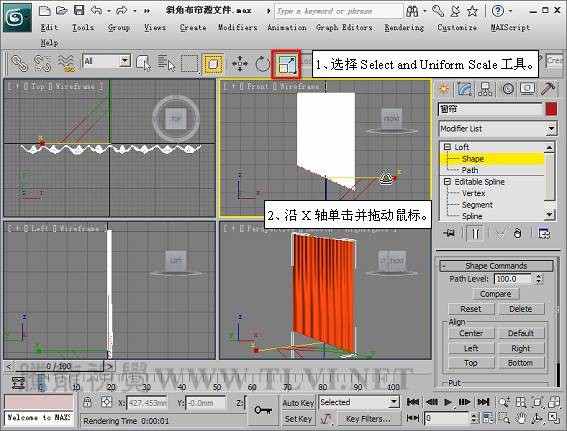Screen dimensions: 567x431
Task: Toggle Auto Key animation mode
Action: (x=298, y=403)
